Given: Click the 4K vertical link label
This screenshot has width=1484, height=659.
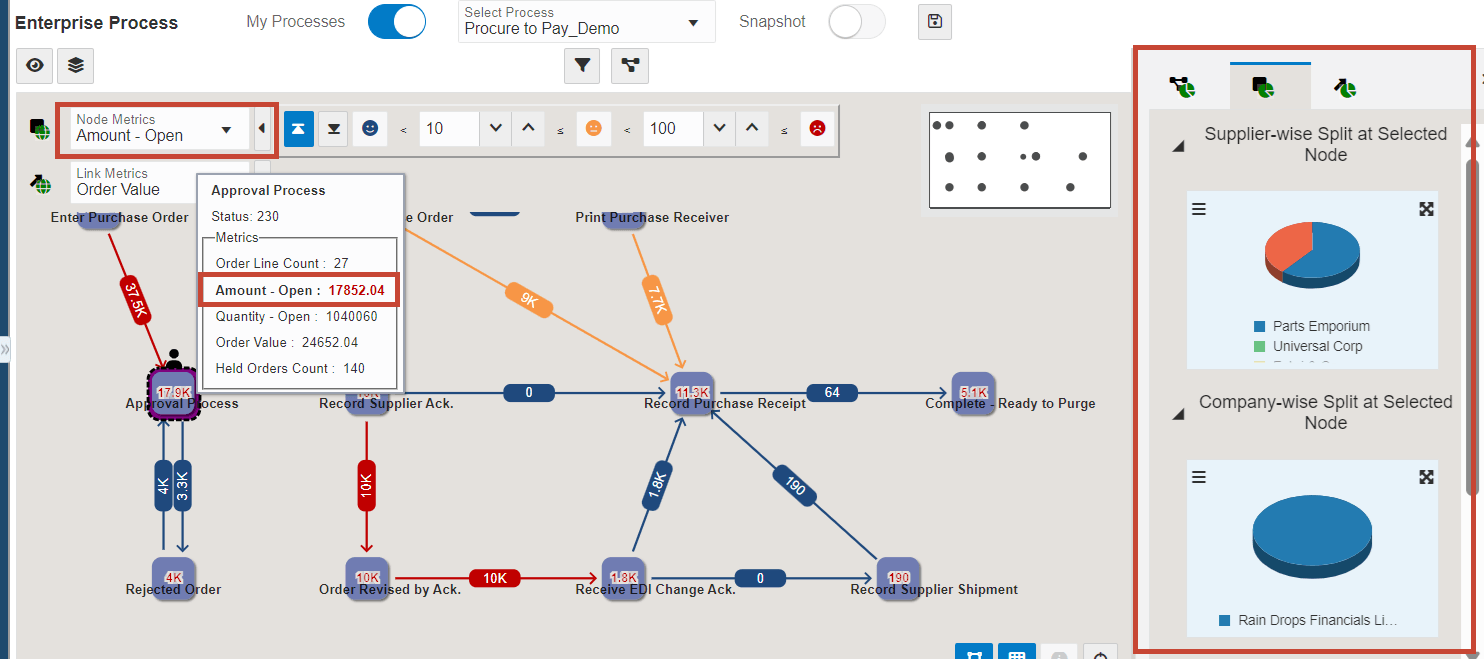Looking at the screenshot, I should [163, 486].
